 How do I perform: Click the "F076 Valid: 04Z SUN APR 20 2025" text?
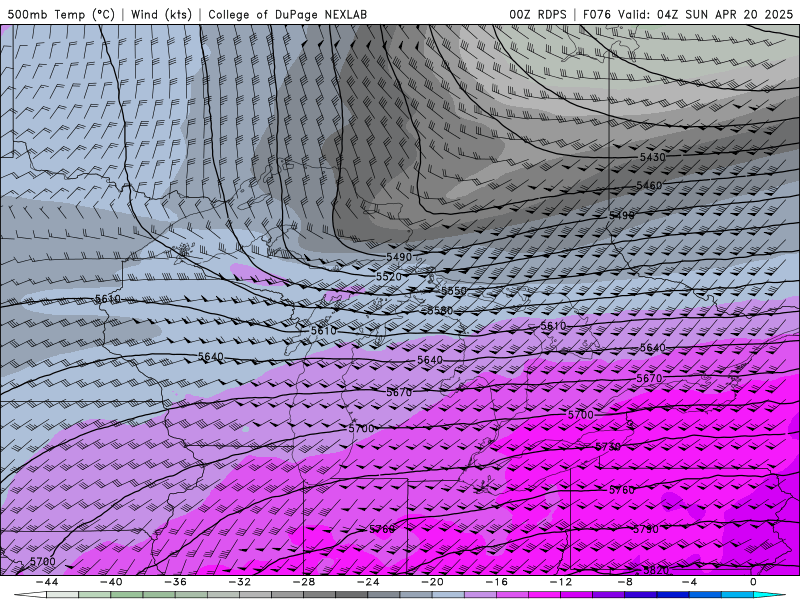pyautogui.click(x=688, y=14)
